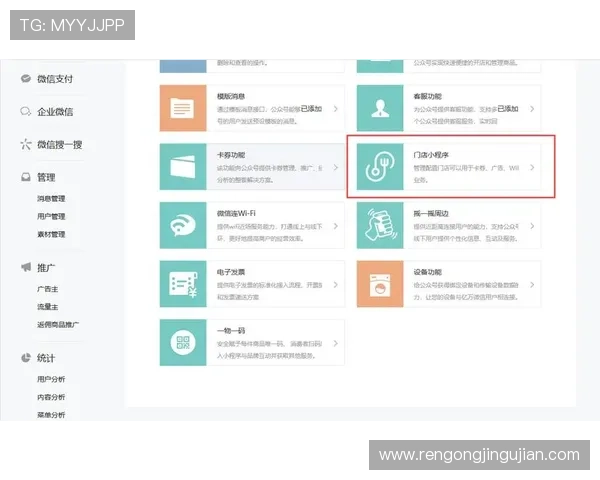Go to 用户管理
This screenshot has height=480, width=600.
[51, 216]
